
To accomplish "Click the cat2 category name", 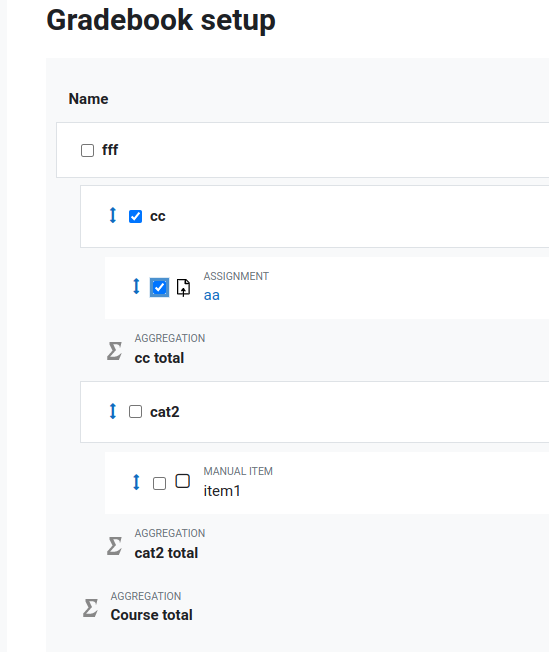I will coord(165,412).
